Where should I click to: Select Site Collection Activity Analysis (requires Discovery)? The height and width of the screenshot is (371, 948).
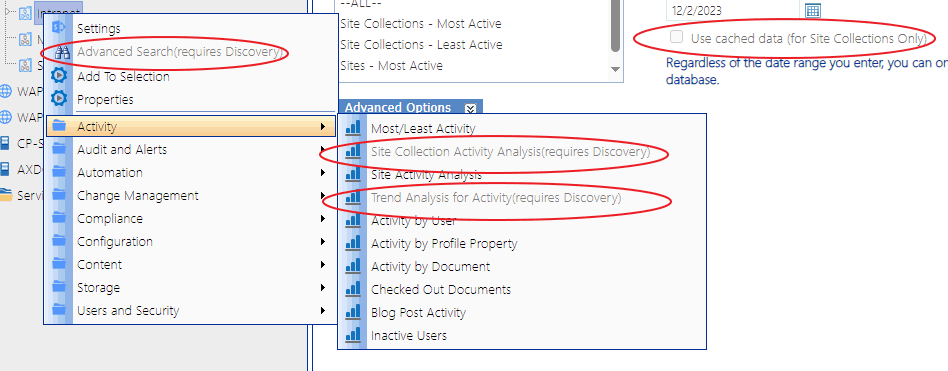pos(511,152)
